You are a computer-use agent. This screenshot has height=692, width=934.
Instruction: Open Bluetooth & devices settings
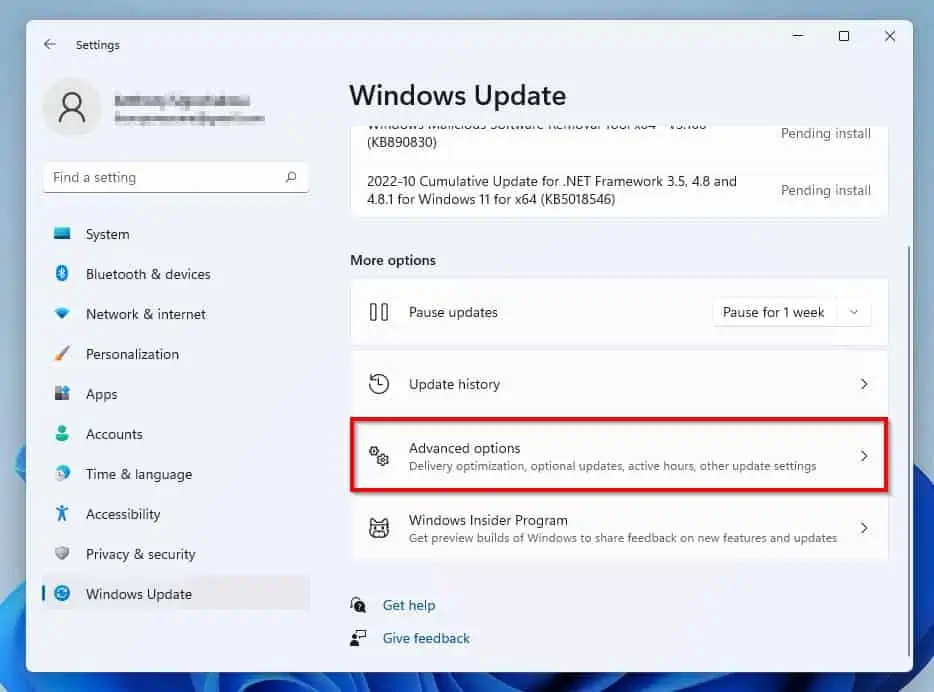point(176,274)
